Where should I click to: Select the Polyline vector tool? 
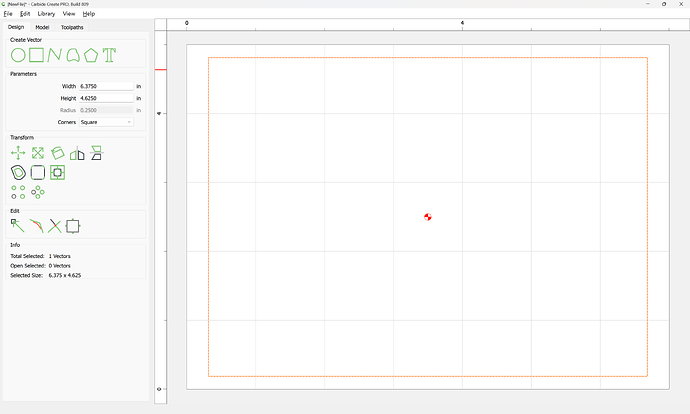pos(55,55)
